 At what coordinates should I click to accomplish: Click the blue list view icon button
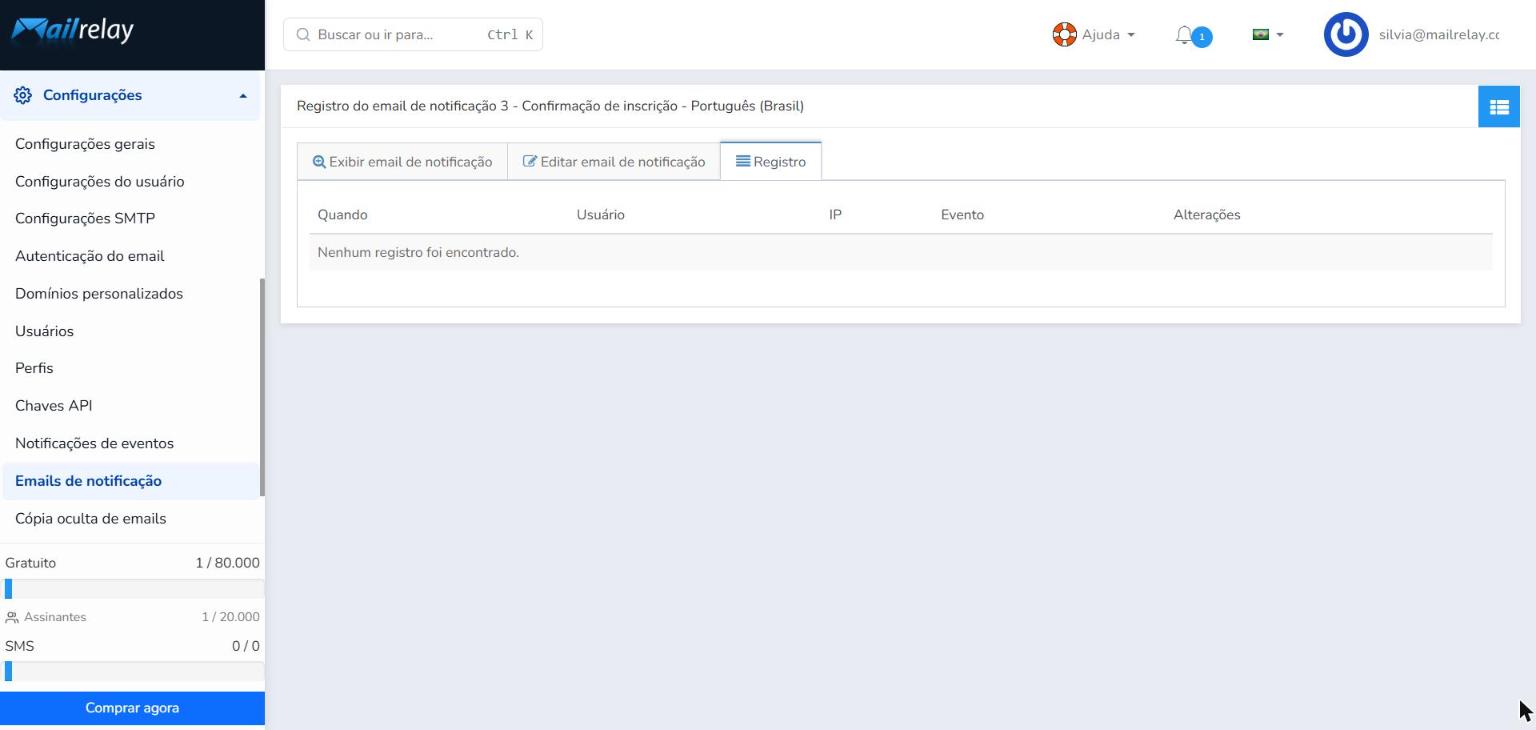(1499, 107)
